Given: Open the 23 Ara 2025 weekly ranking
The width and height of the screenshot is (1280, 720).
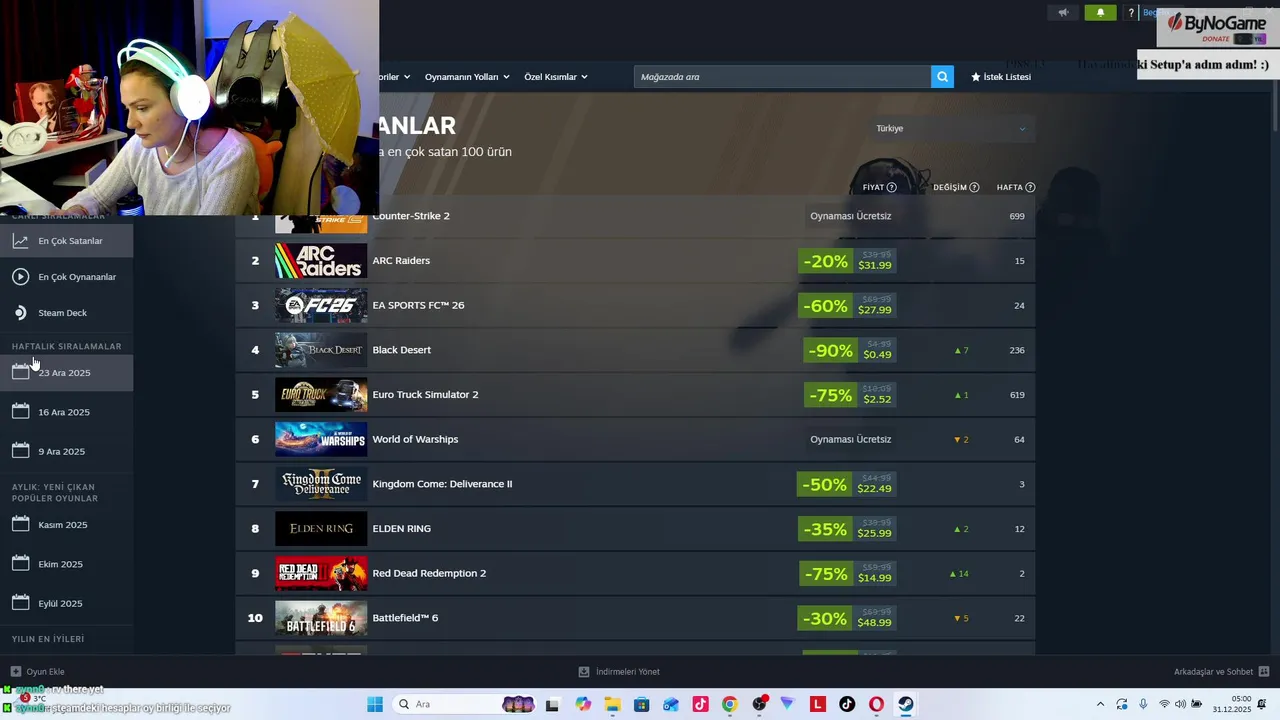Looking at the screenshot, I should [x=66, y=373].
